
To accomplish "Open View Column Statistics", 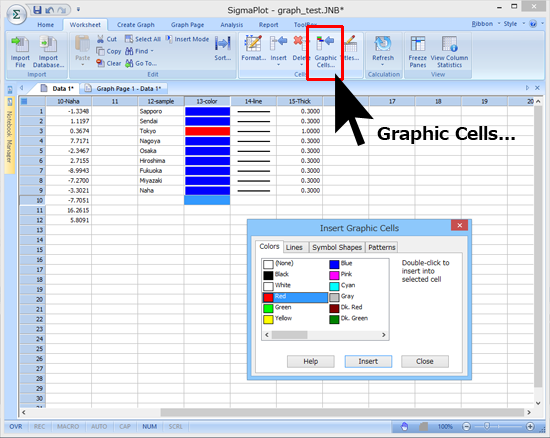I will pyautogui.click(x=449, y=52).
